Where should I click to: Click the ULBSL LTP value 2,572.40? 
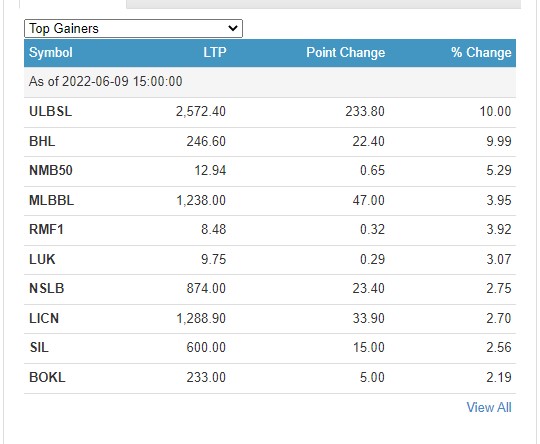coord(201,112)
